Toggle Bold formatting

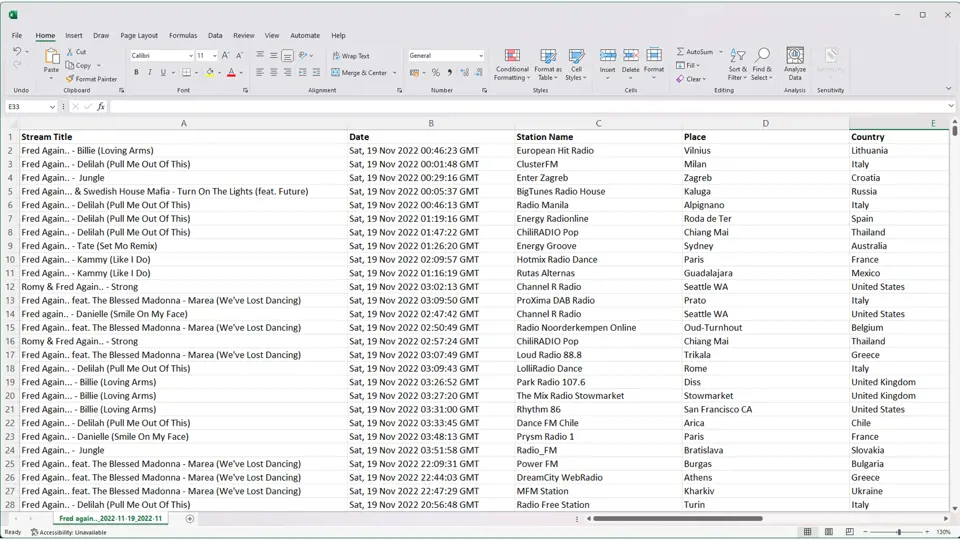136,72
